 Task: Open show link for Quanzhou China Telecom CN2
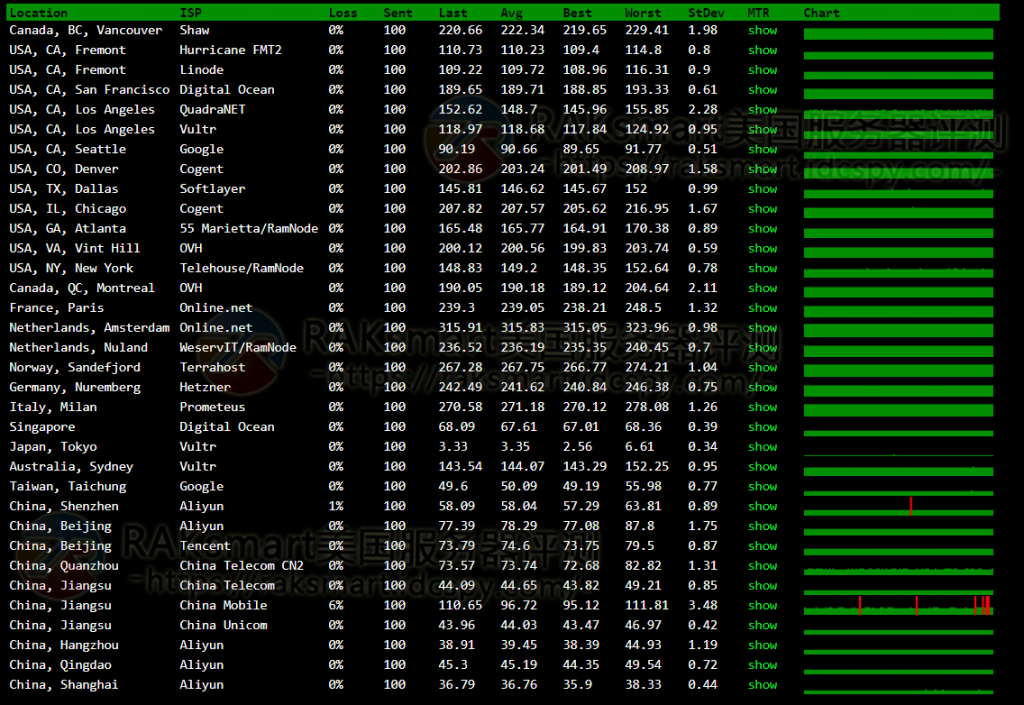click(x=762, y=566)
